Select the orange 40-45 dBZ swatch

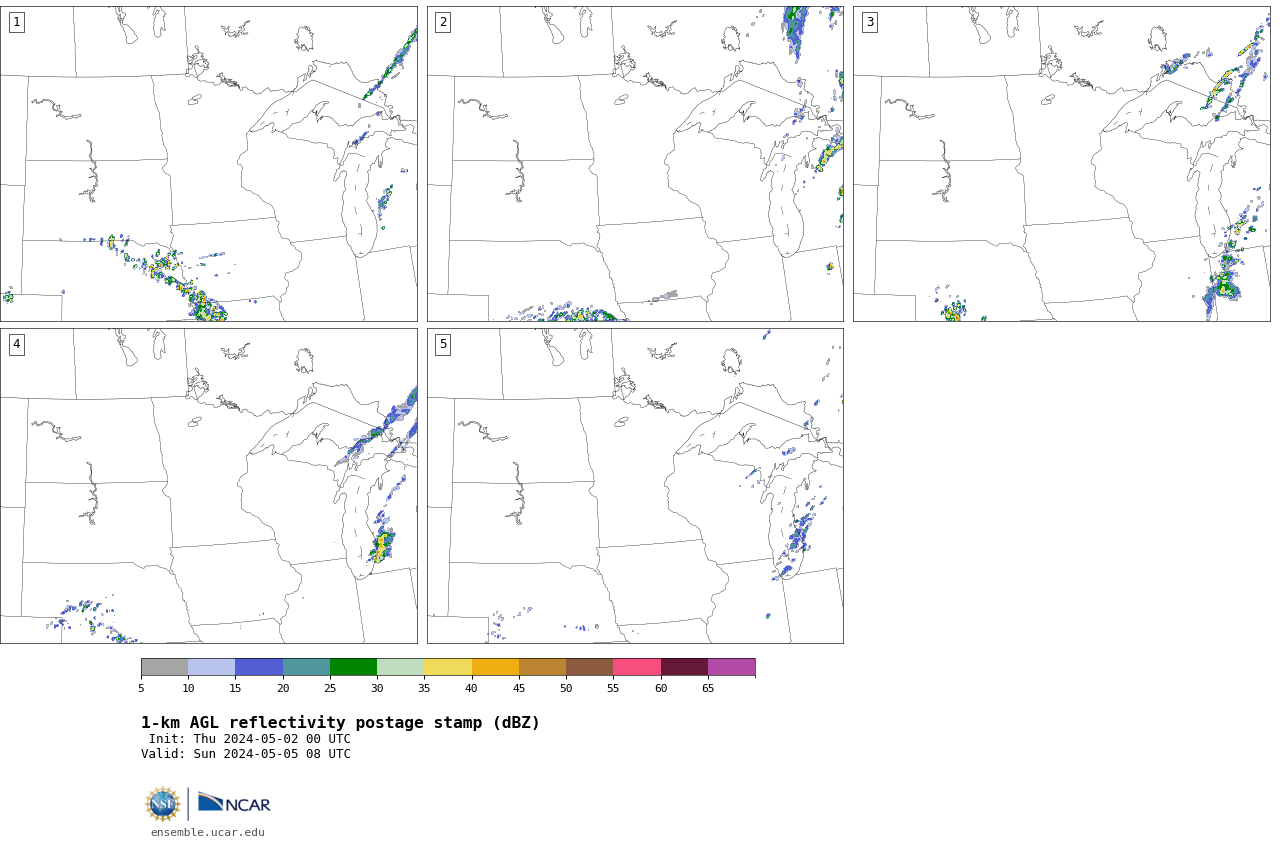tap(495, 667)
